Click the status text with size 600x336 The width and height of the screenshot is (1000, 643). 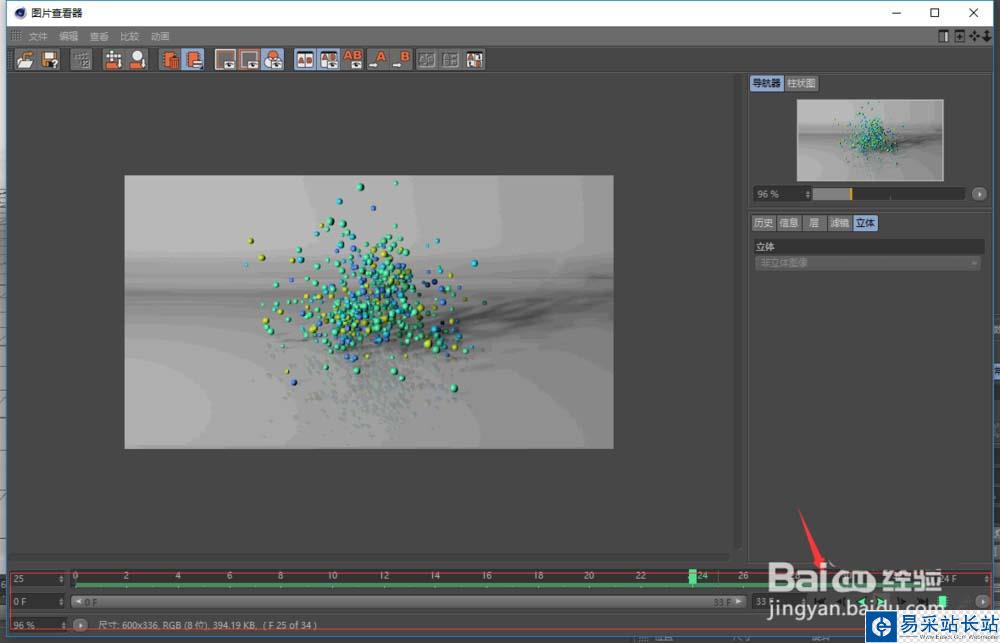click(x=208, y=625)
